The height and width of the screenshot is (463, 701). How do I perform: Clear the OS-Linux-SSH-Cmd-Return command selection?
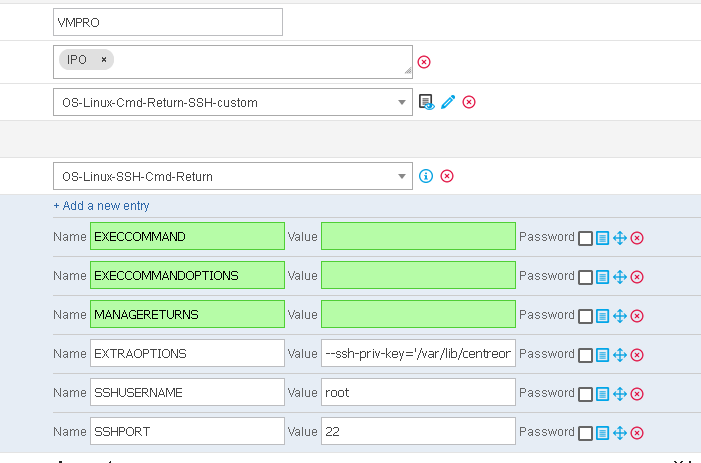coord(447,176)
